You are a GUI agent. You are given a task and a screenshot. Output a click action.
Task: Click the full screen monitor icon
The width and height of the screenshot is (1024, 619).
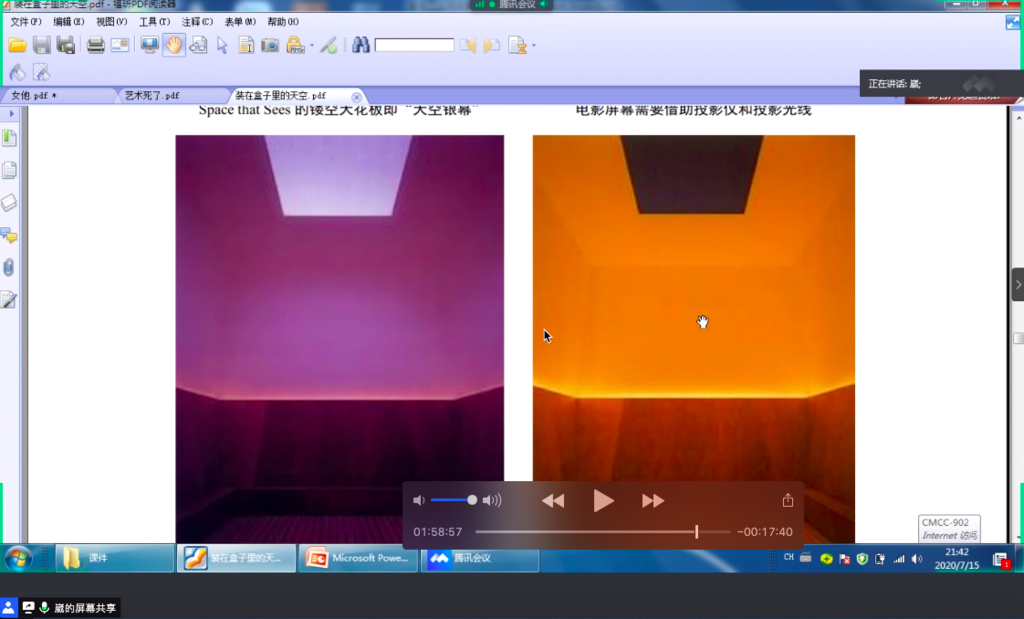150,45
